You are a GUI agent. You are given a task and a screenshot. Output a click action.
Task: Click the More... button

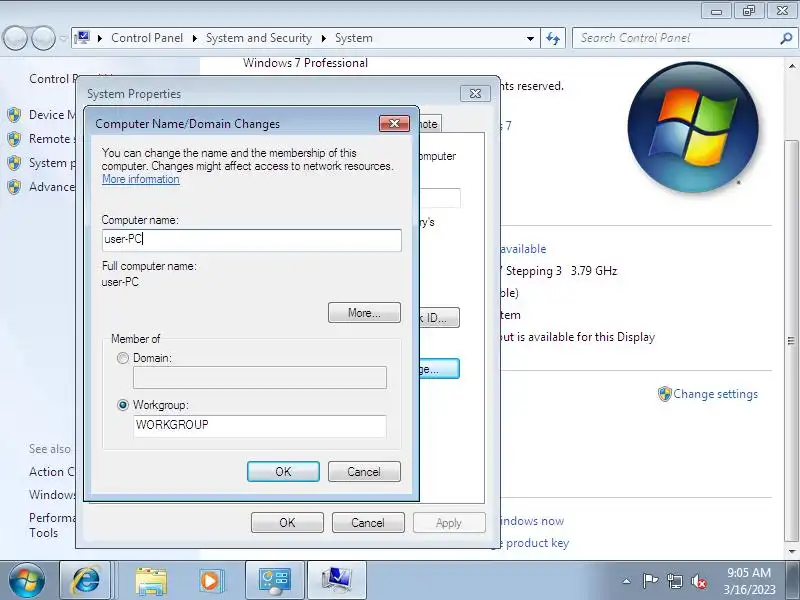[364, 313]
